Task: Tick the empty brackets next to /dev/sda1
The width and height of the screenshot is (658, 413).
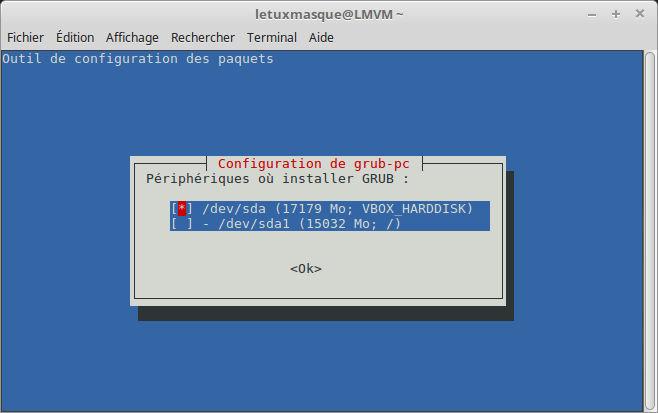Action: pos(182,224)
